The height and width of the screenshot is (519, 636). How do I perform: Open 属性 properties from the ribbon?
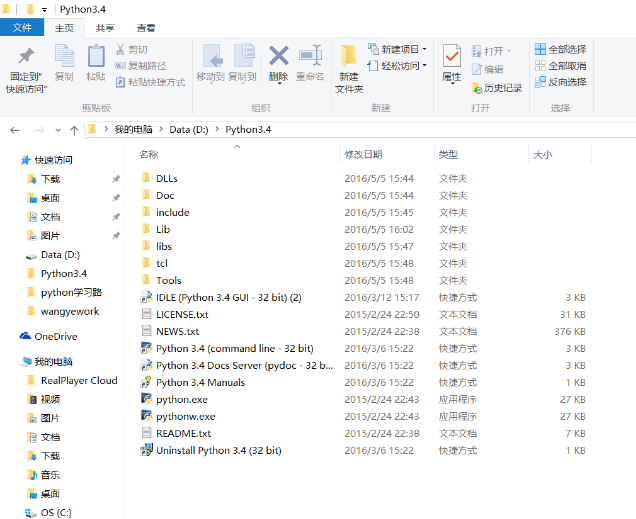pos(452,60)
